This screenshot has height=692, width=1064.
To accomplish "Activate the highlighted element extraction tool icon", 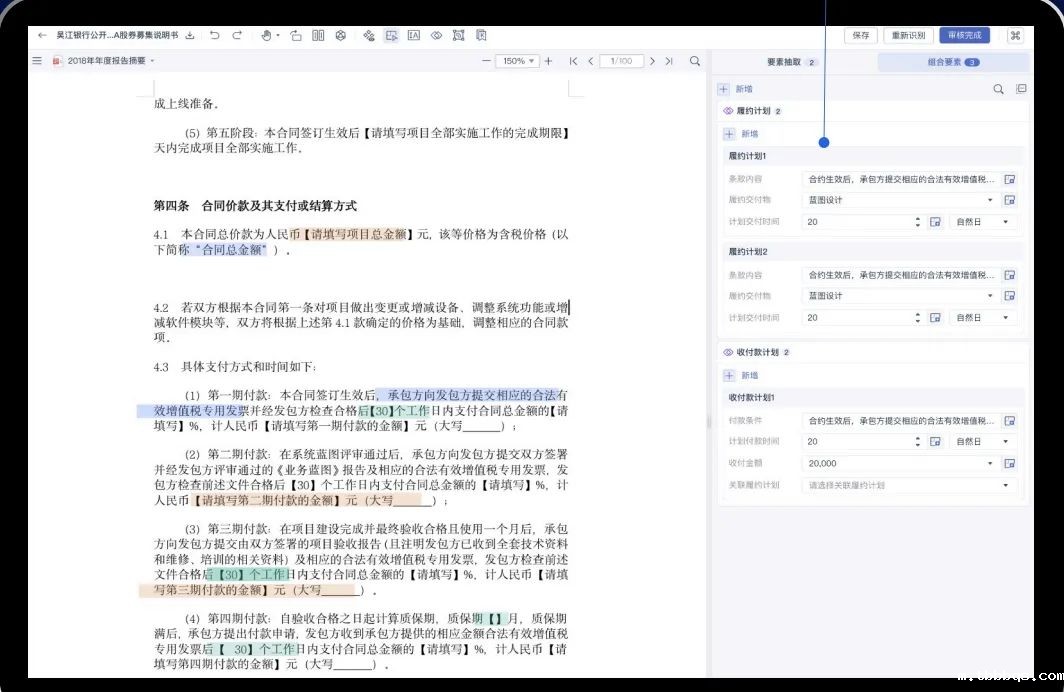I will pos(390,35).
